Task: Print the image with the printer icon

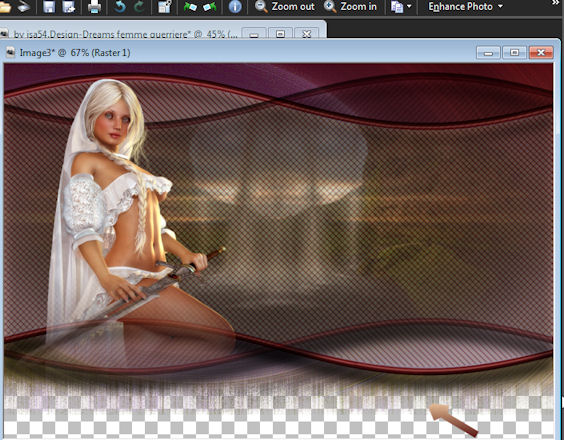Action: pyautogui.click(x=94, y=6)
